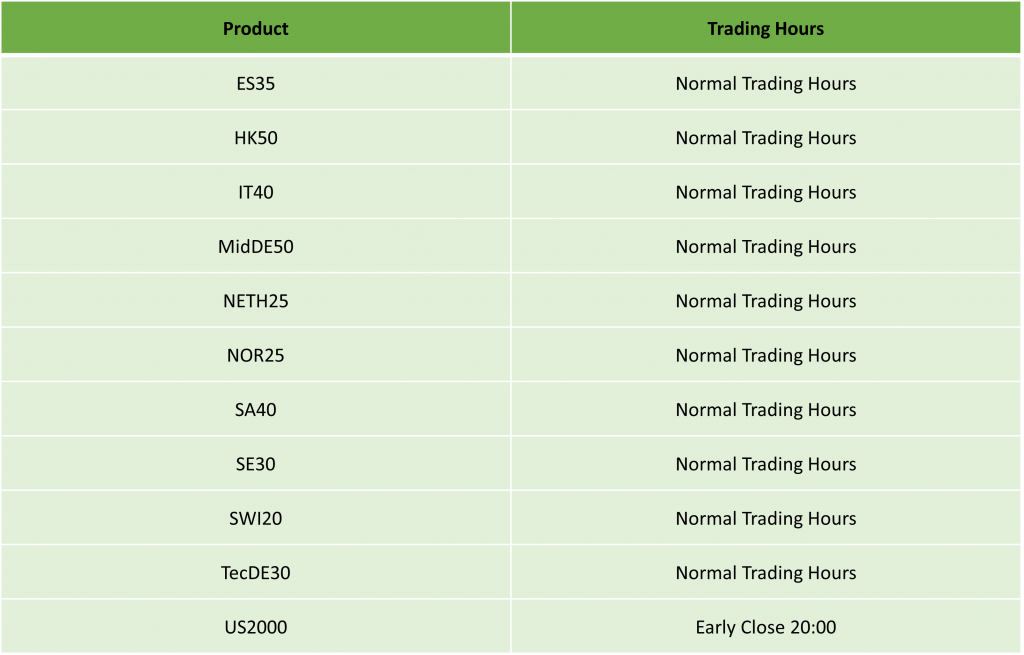The width and height of the screenshot is (1024, 655).
Task: Select the ES35 product cell
Action: (255, 84)
